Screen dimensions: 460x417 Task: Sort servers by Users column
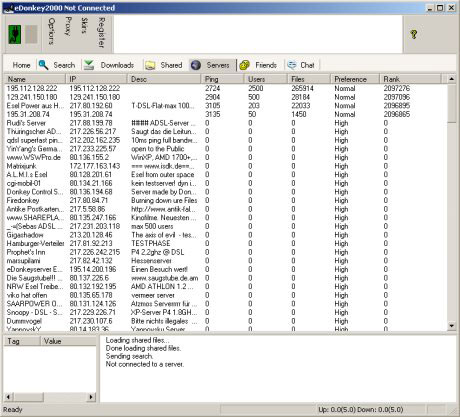(266, 79)
